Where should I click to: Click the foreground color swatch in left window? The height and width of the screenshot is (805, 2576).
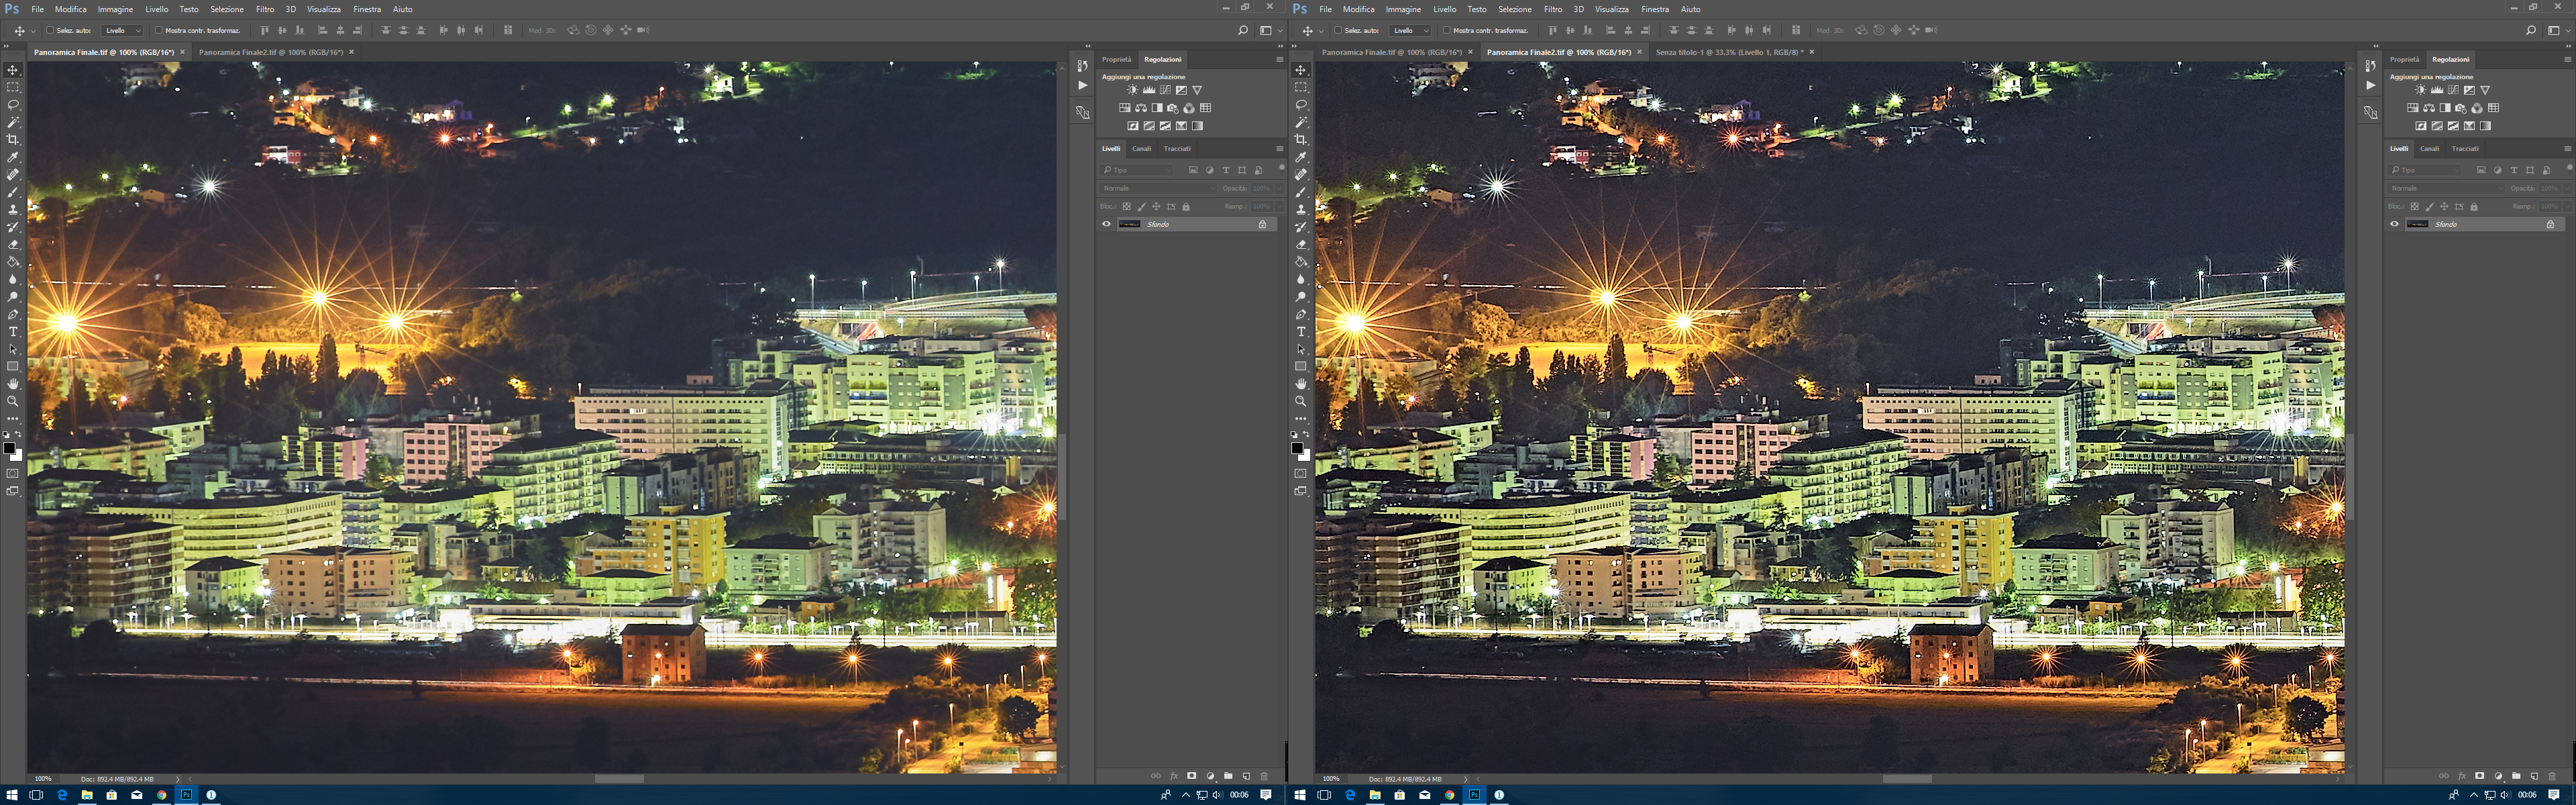click(9, 448)
